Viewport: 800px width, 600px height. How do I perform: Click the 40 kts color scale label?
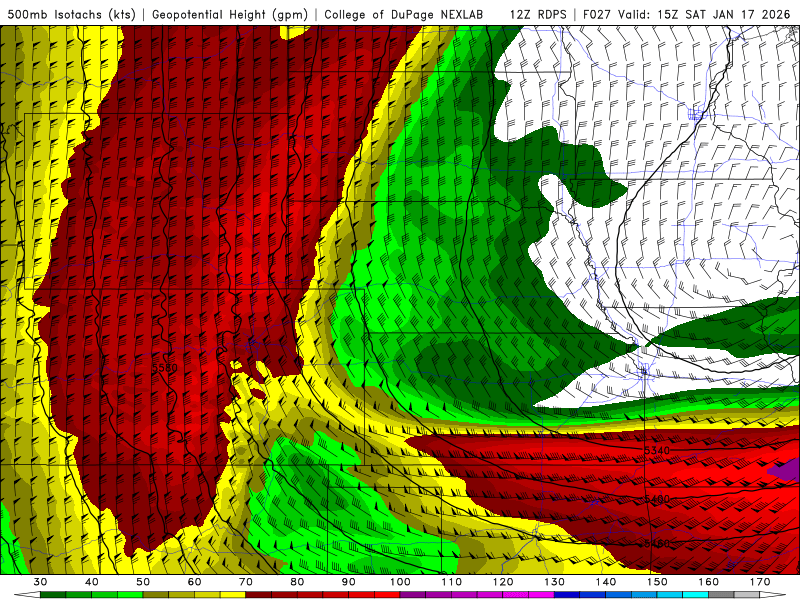click(x=92, y=582)
